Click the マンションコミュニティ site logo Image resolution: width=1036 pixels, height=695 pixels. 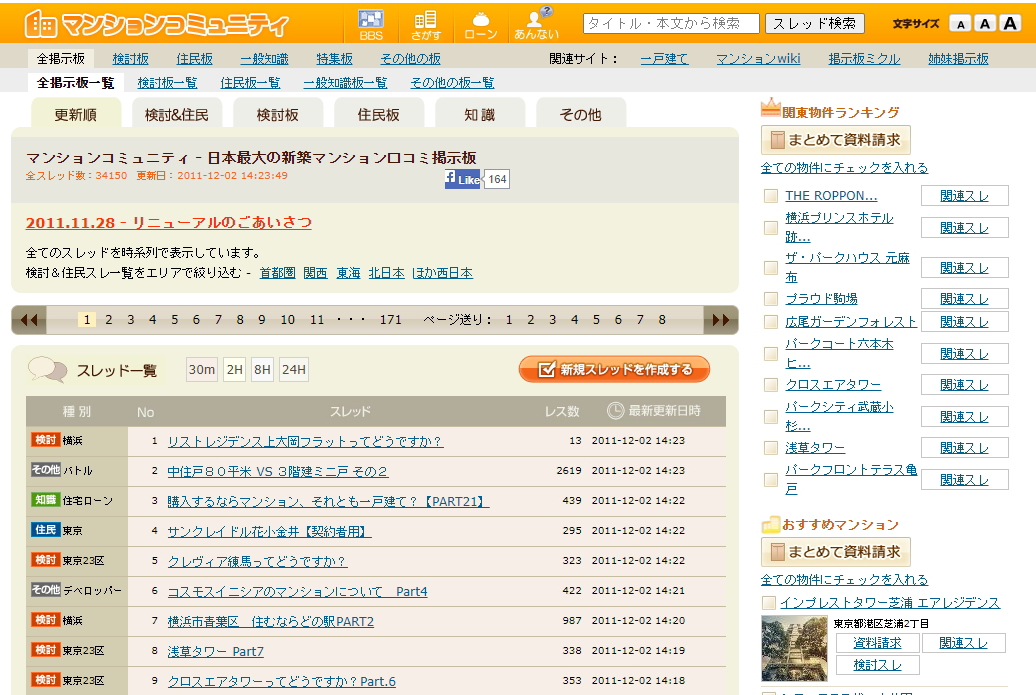coord(157,24)
